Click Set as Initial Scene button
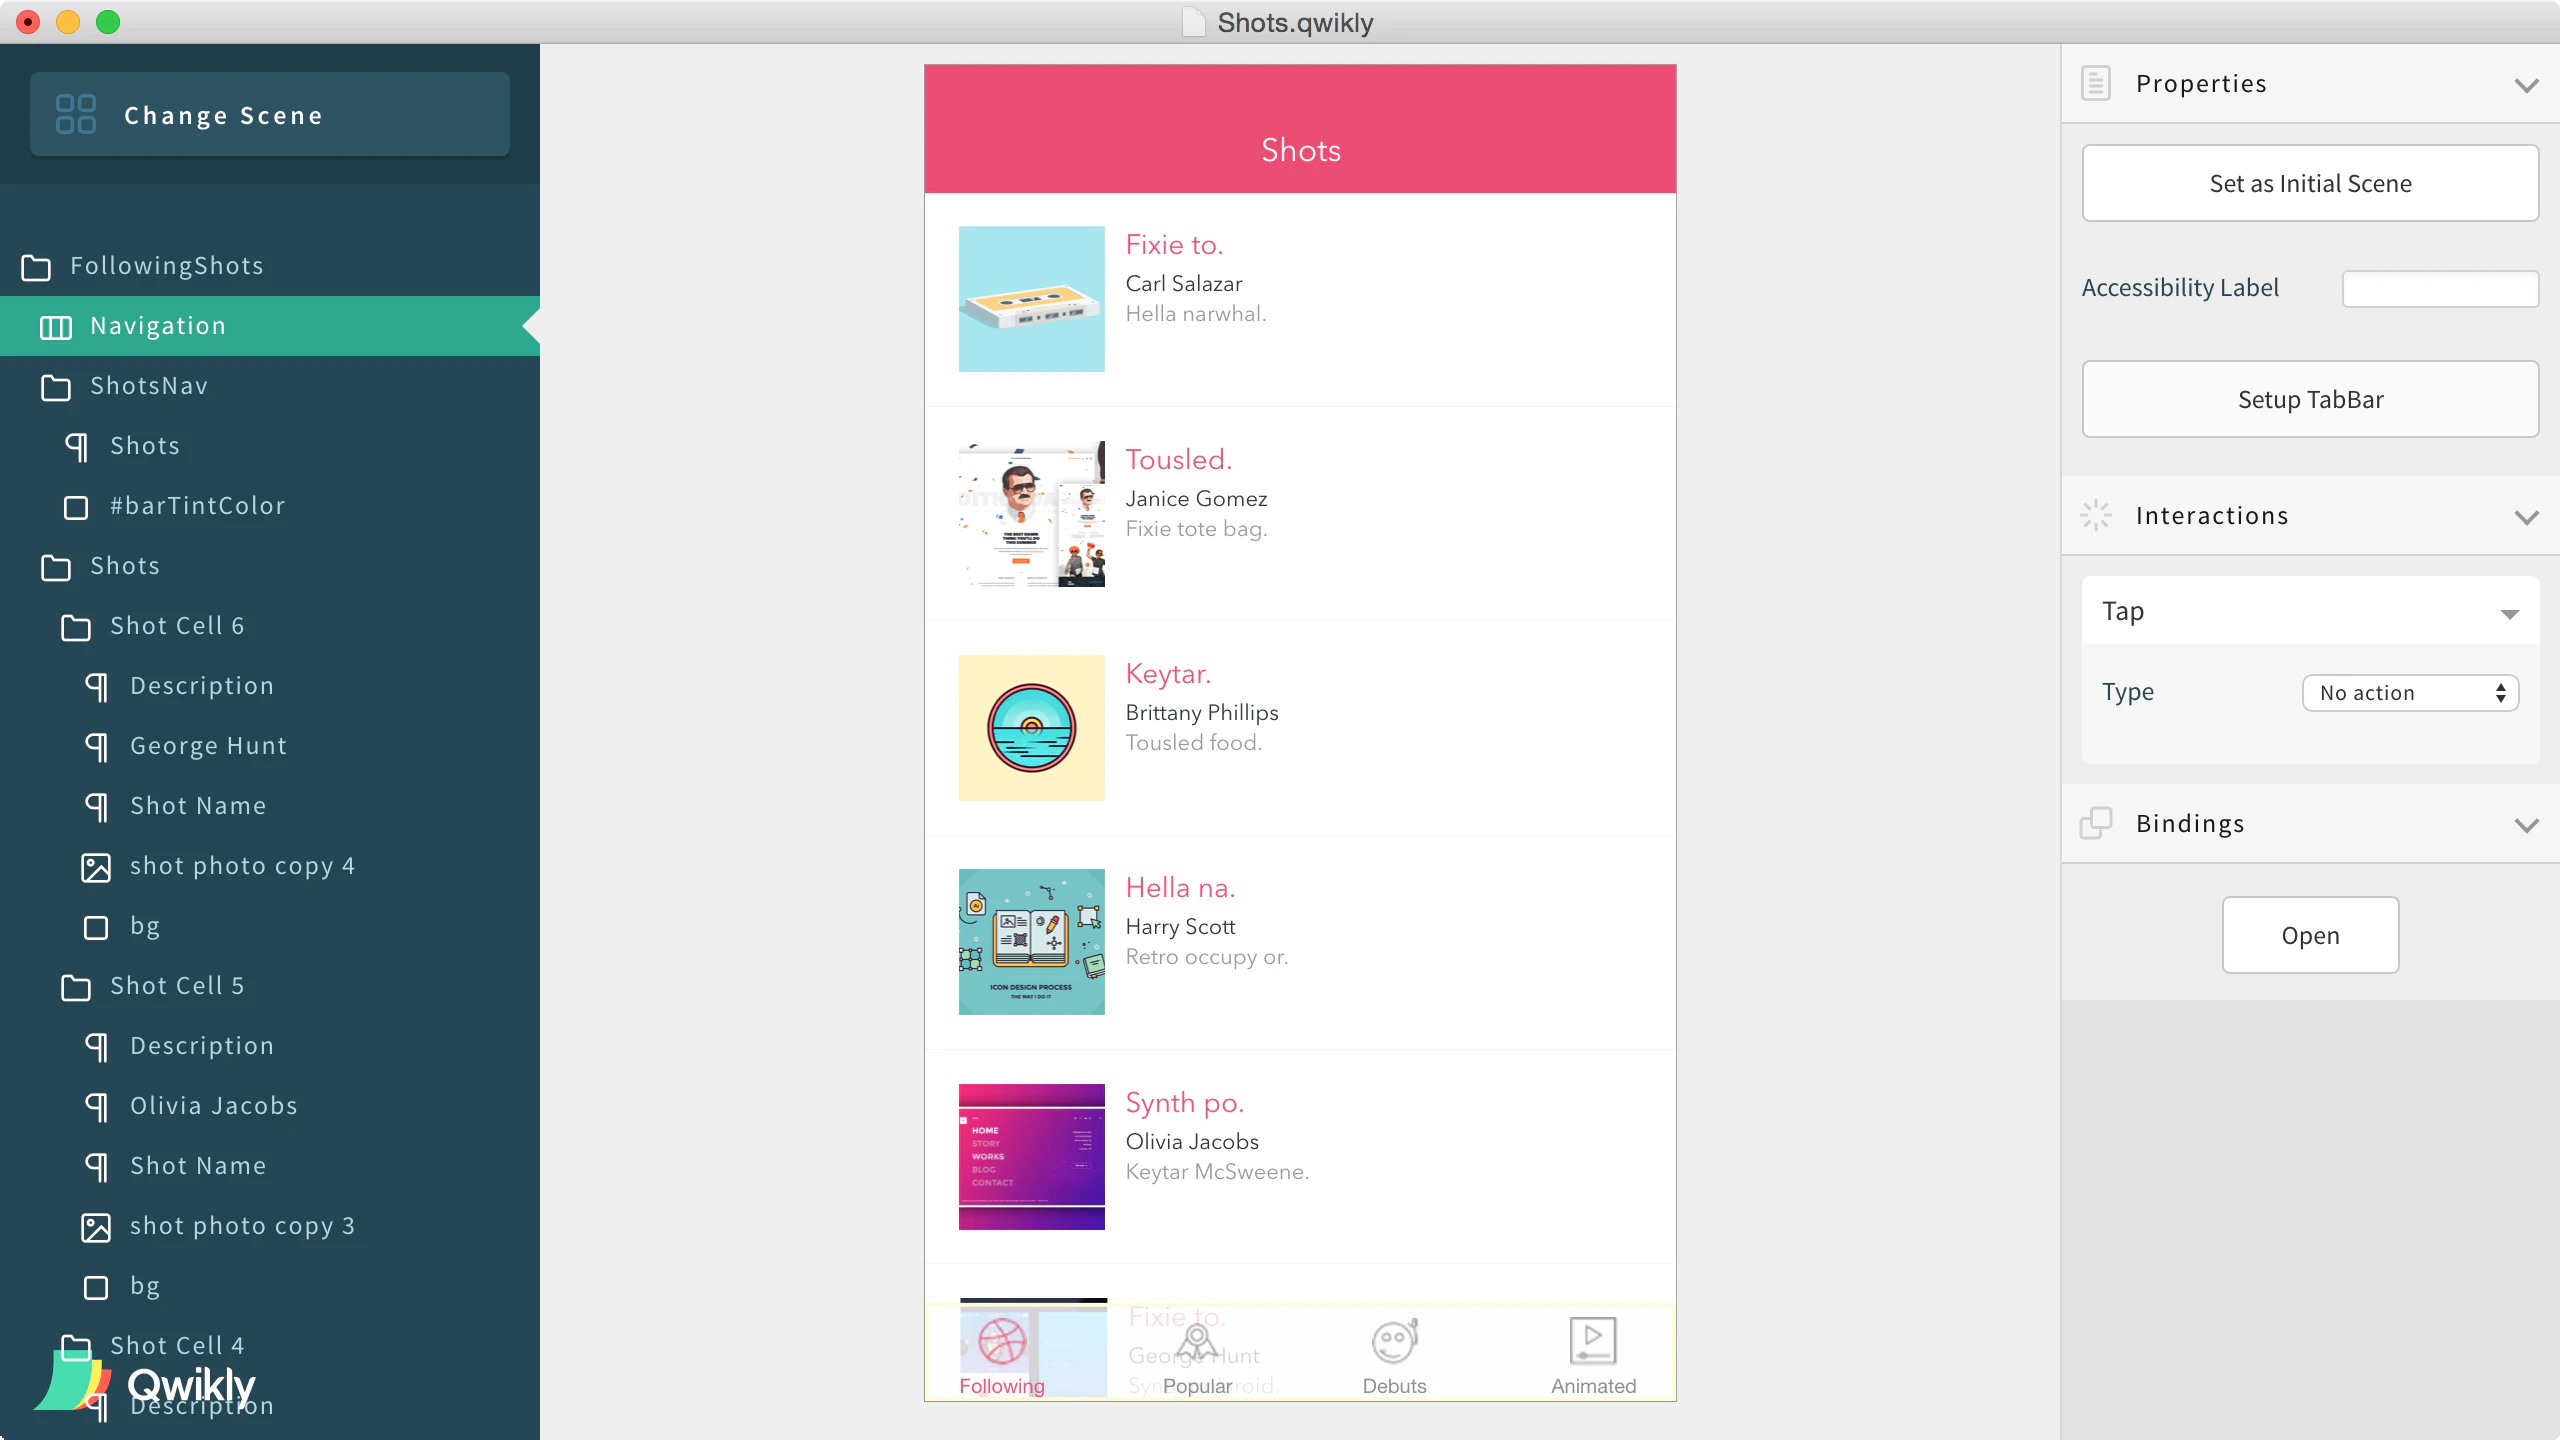 [x=2310, y=183]
